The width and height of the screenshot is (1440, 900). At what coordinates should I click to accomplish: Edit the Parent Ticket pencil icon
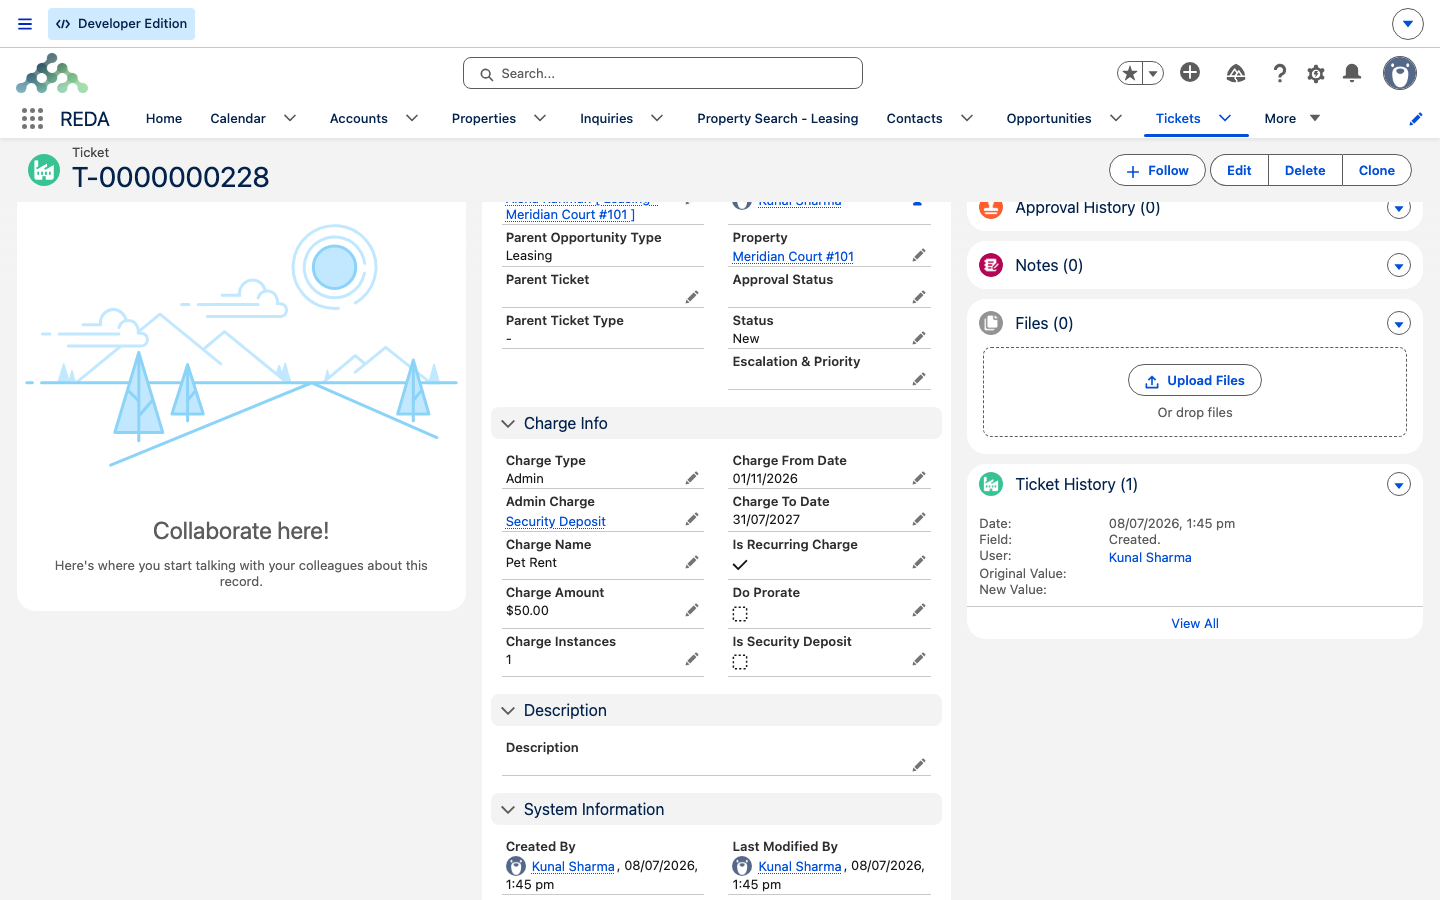click(x=691, y=297)
